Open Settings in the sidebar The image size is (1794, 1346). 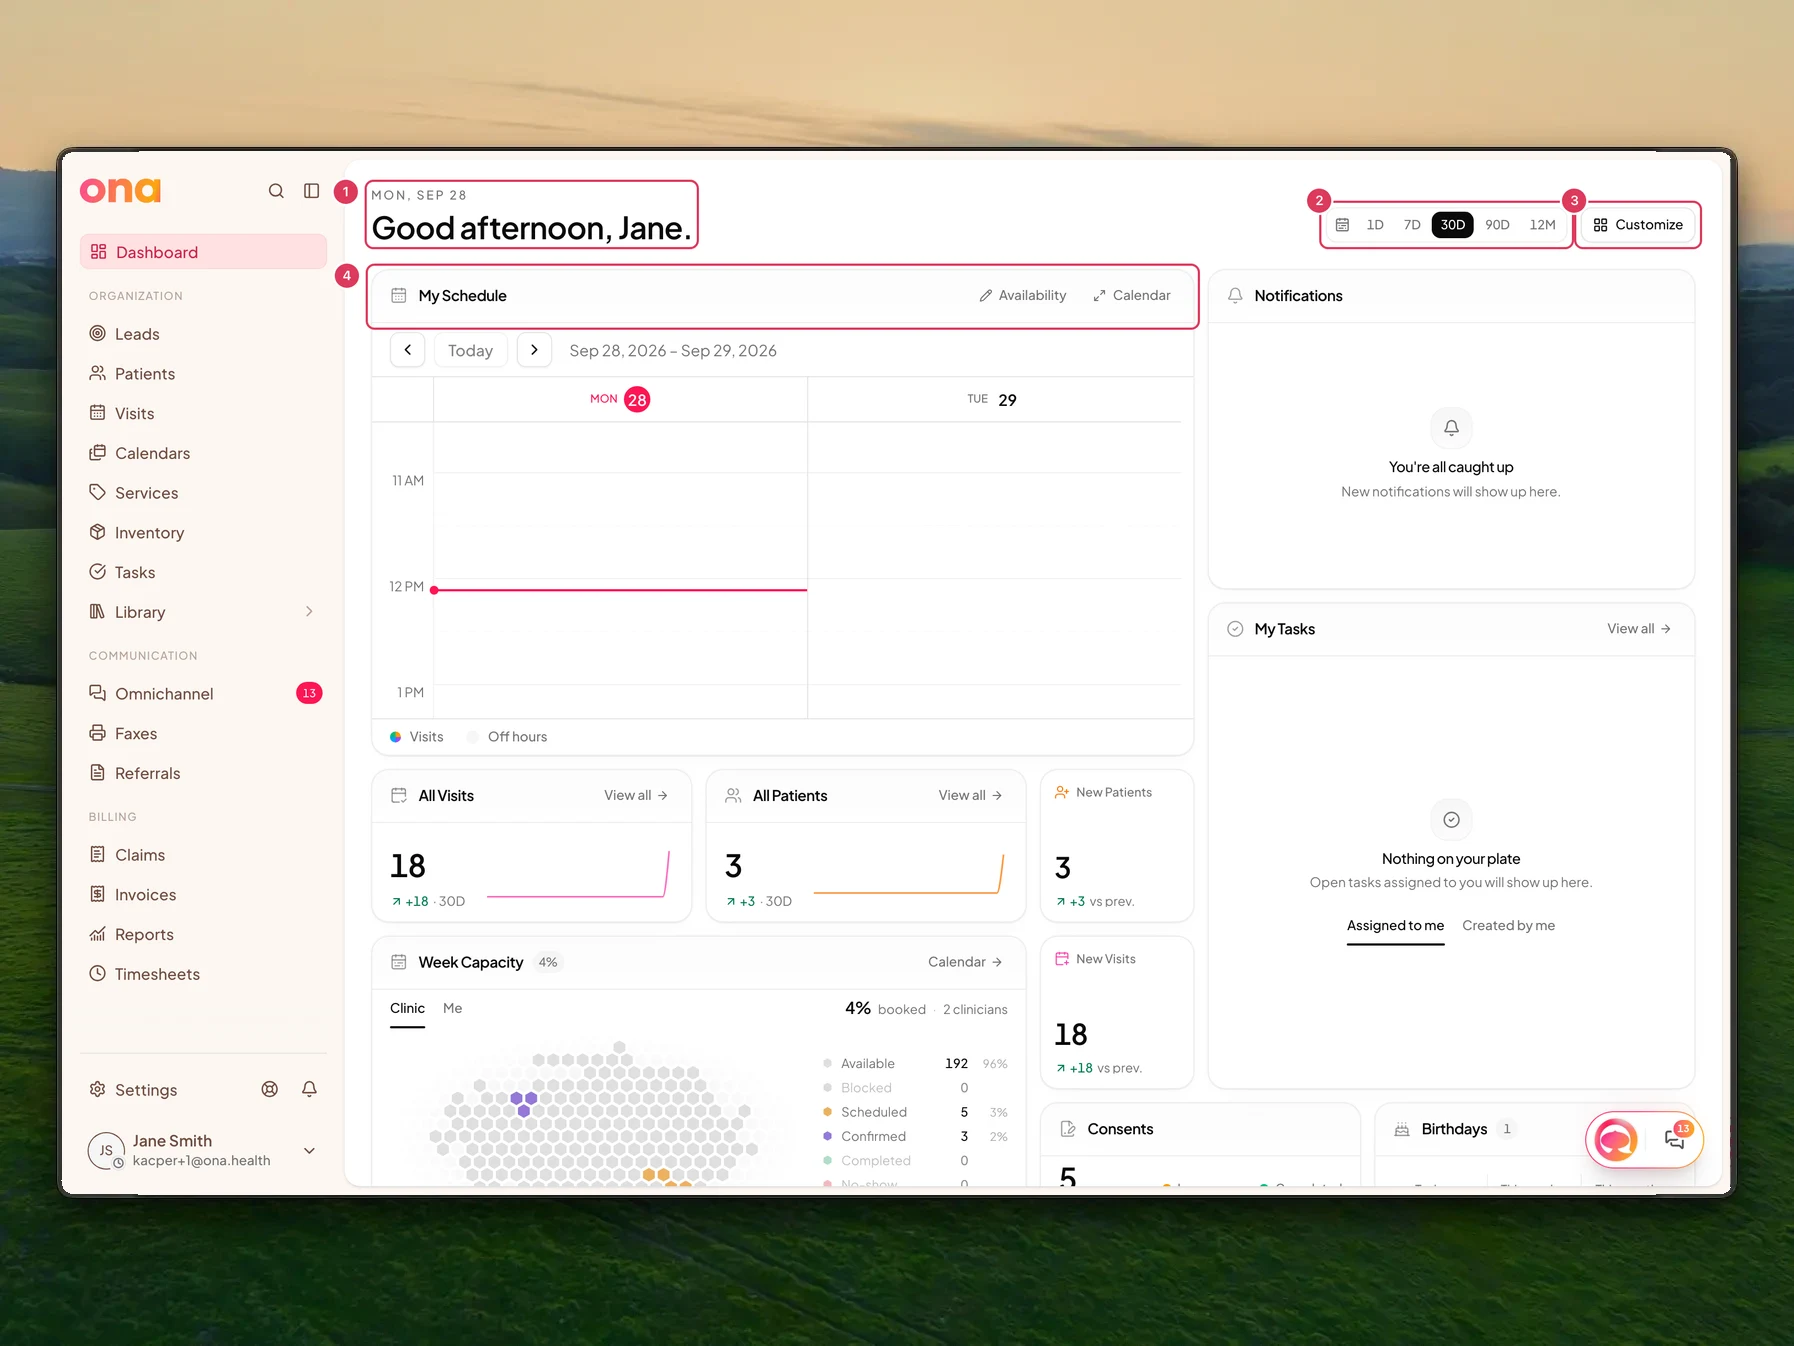click(x=145, y=1090)
